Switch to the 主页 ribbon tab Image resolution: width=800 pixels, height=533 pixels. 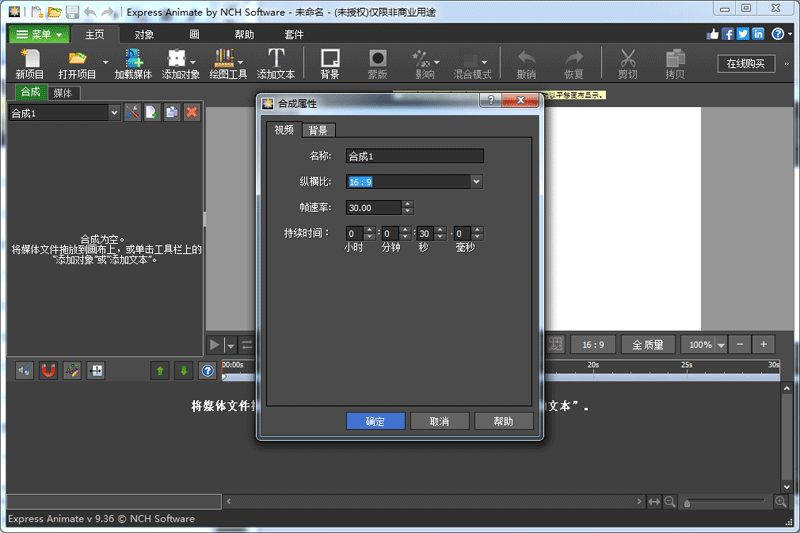click(95, 34)
